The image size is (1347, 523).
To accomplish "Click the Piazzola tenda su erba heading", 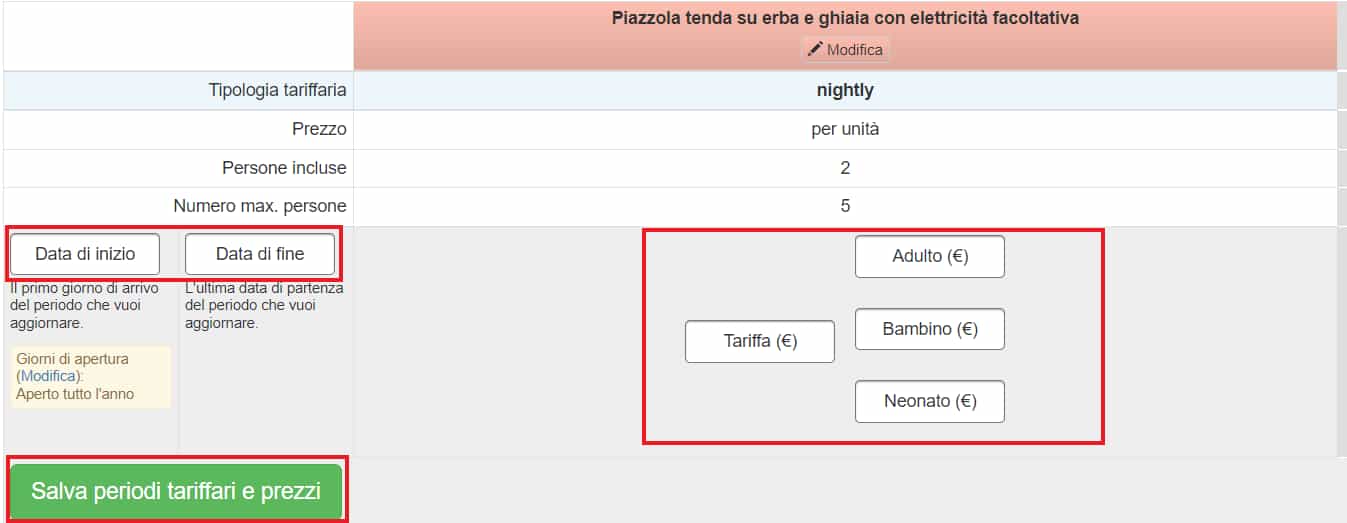I will [x=845, y=18].
